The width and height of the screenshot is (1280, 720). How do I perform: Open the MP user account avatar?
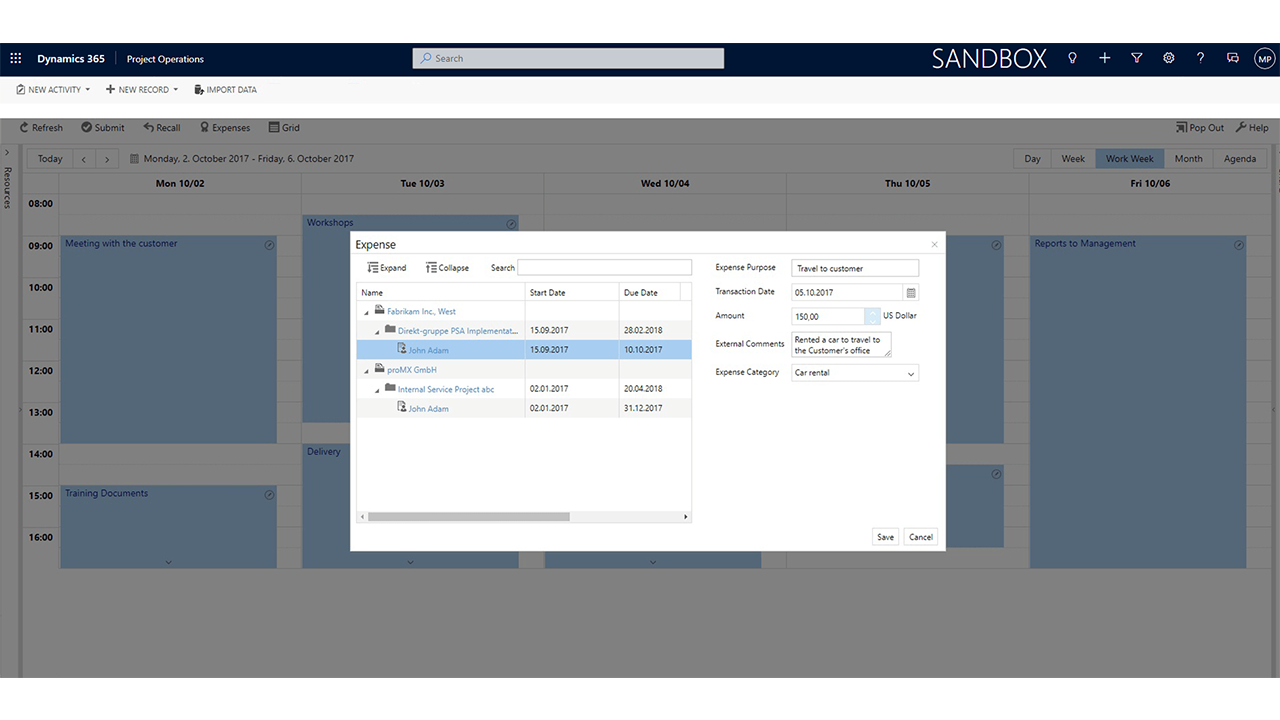[x=1265, y=59]
